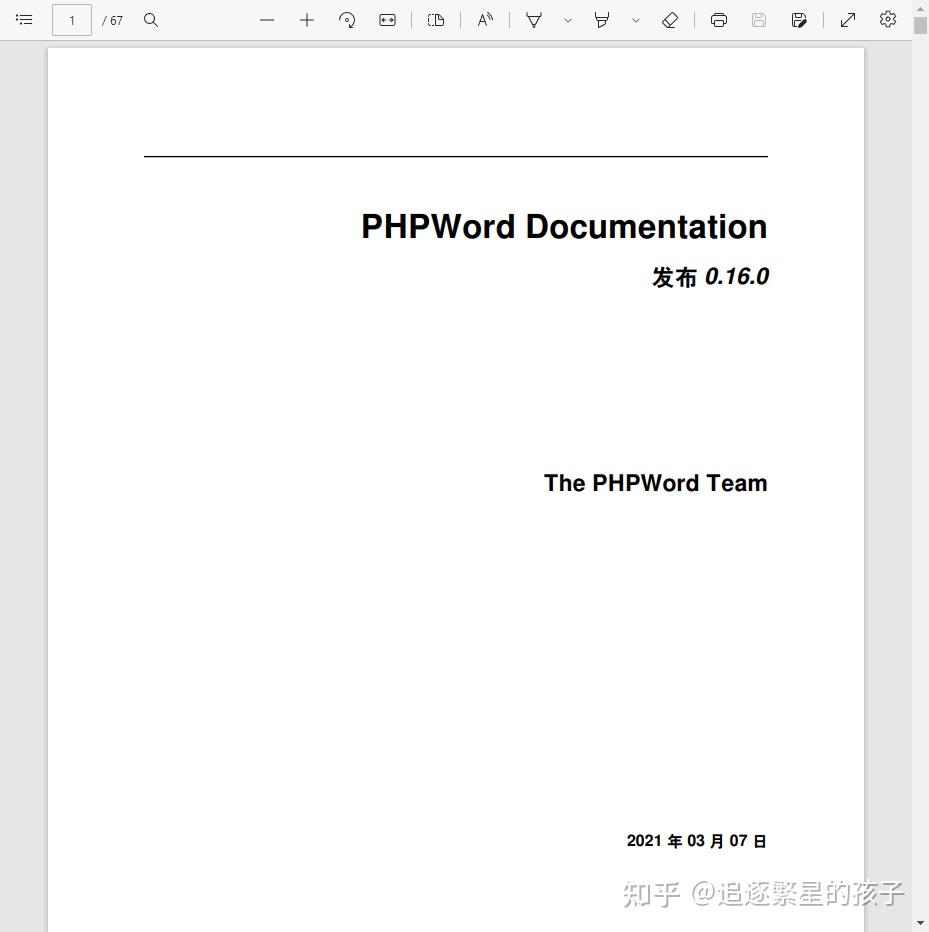Expand the Highlight options dropdown

[x=635, y=20]
